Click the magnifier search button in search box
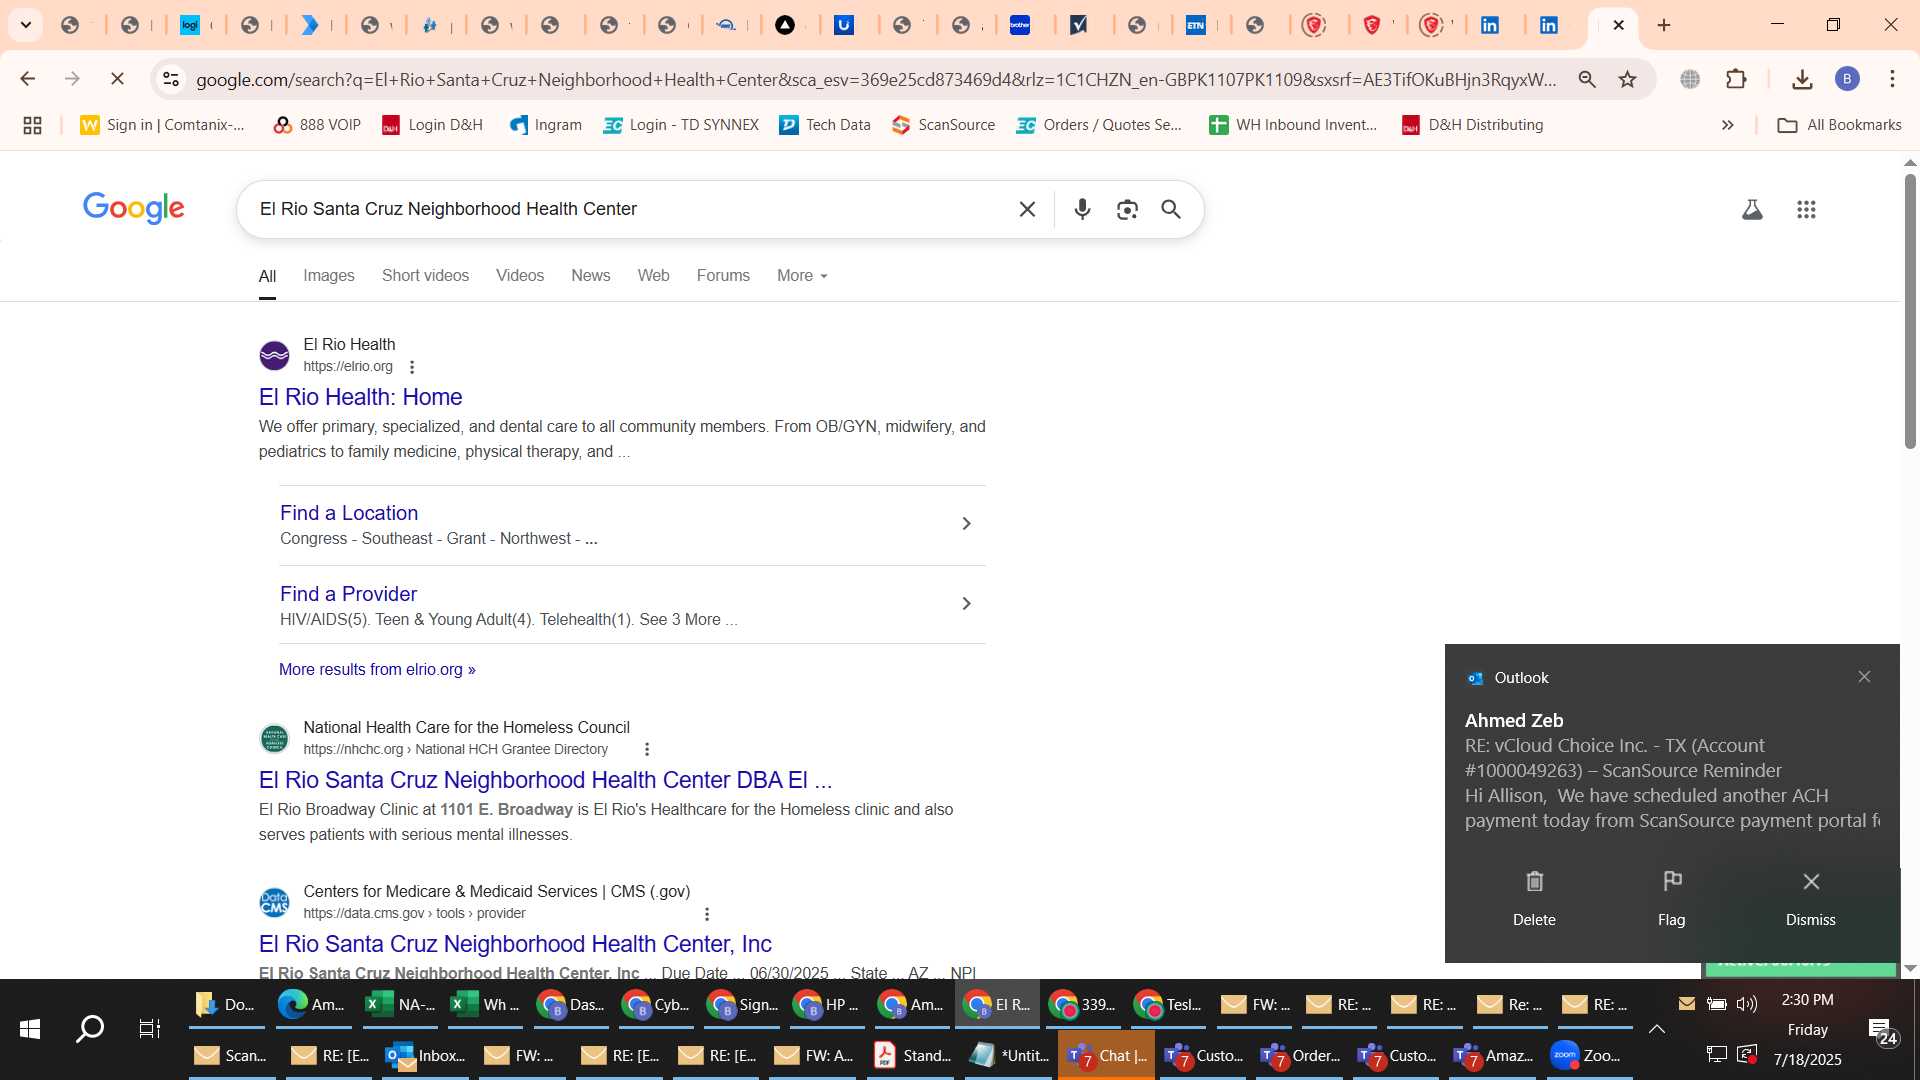1920x1080 pixels. point(1171,209)
